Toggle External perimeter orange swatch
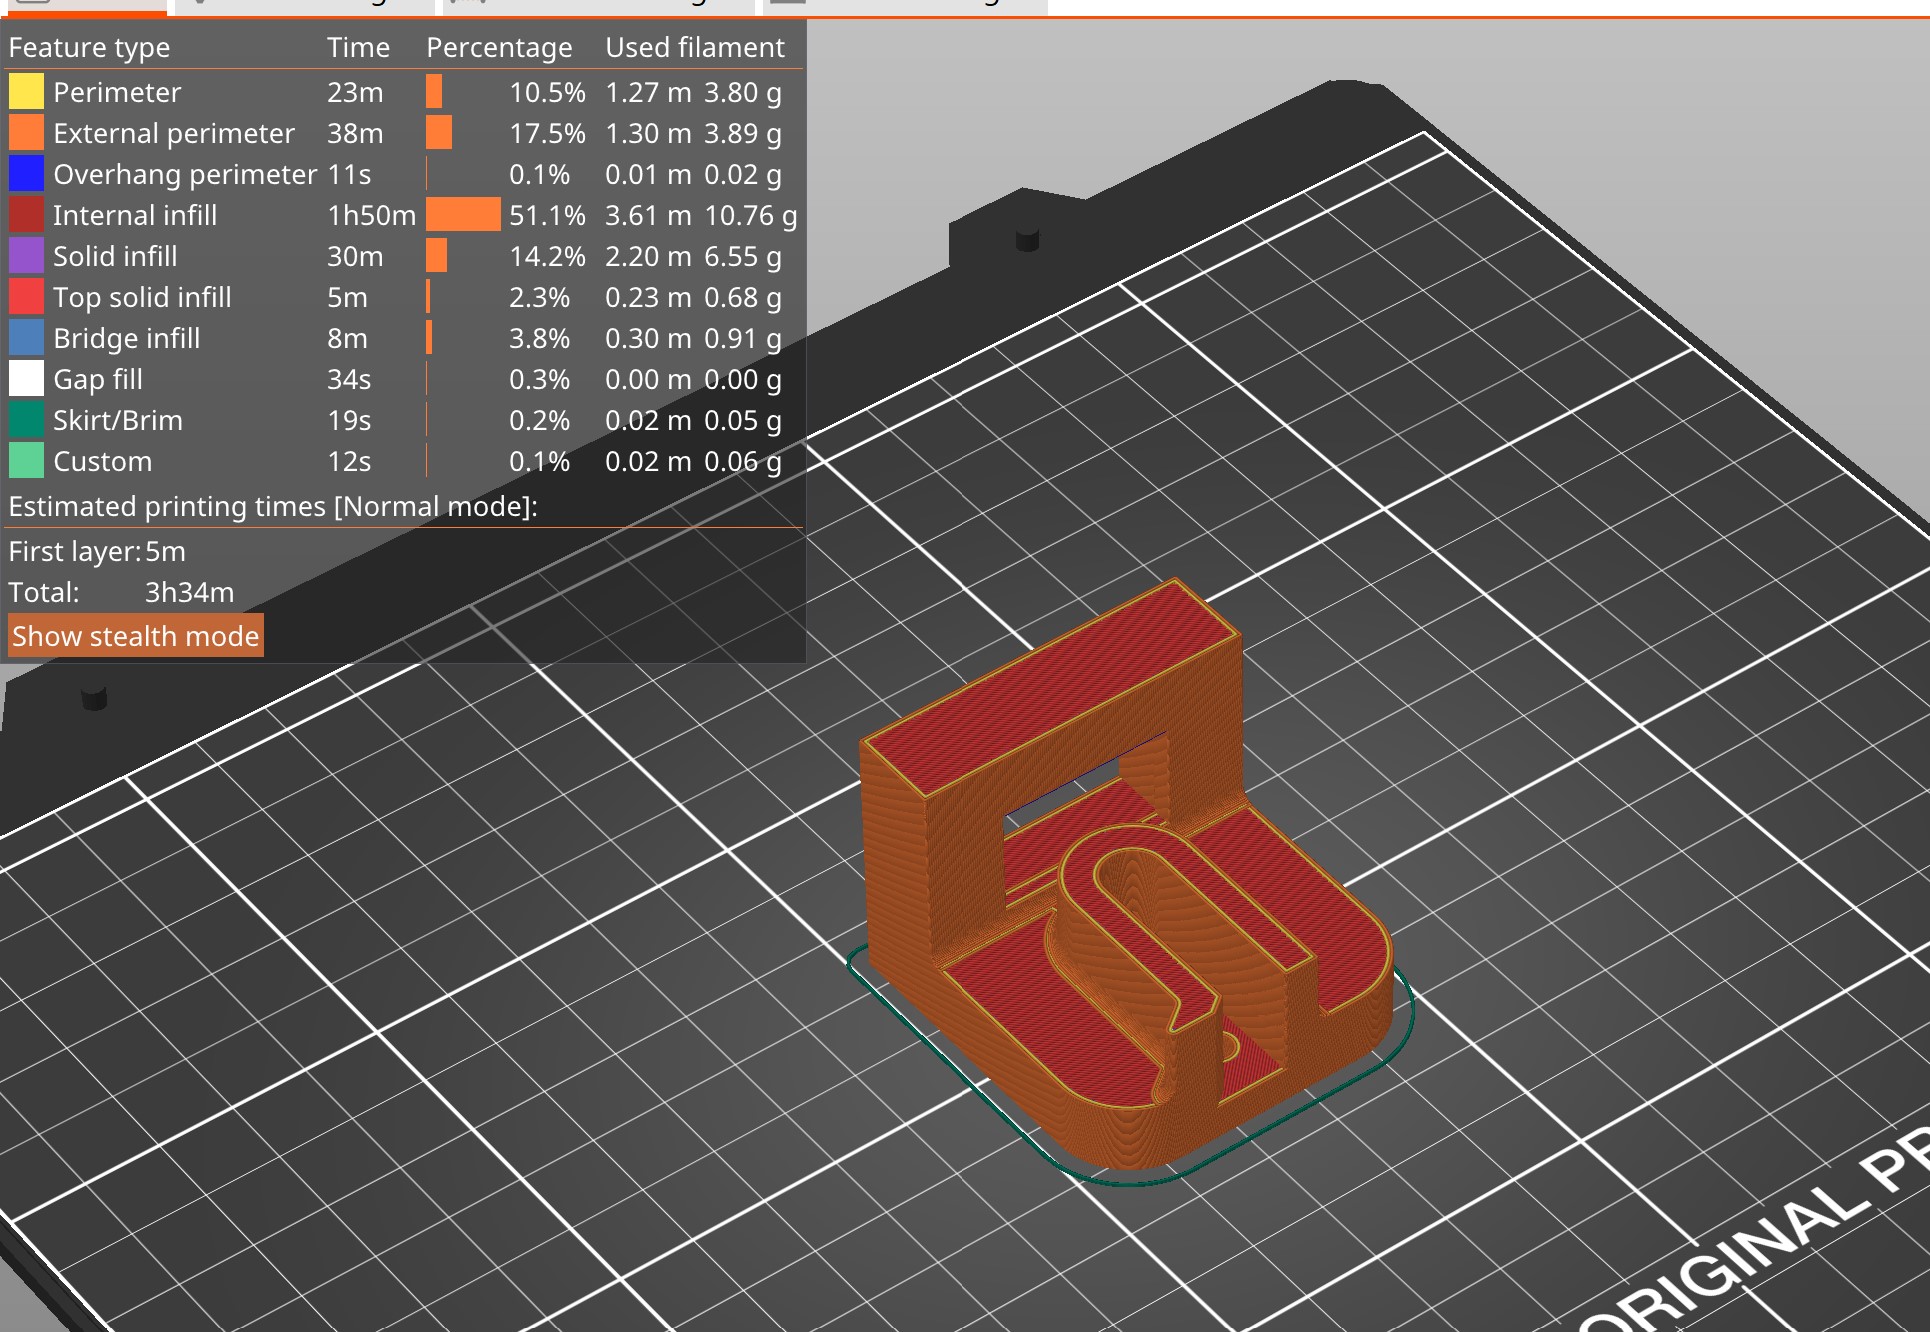This screenshot has width=1930, height=1332. pos(26,133)
